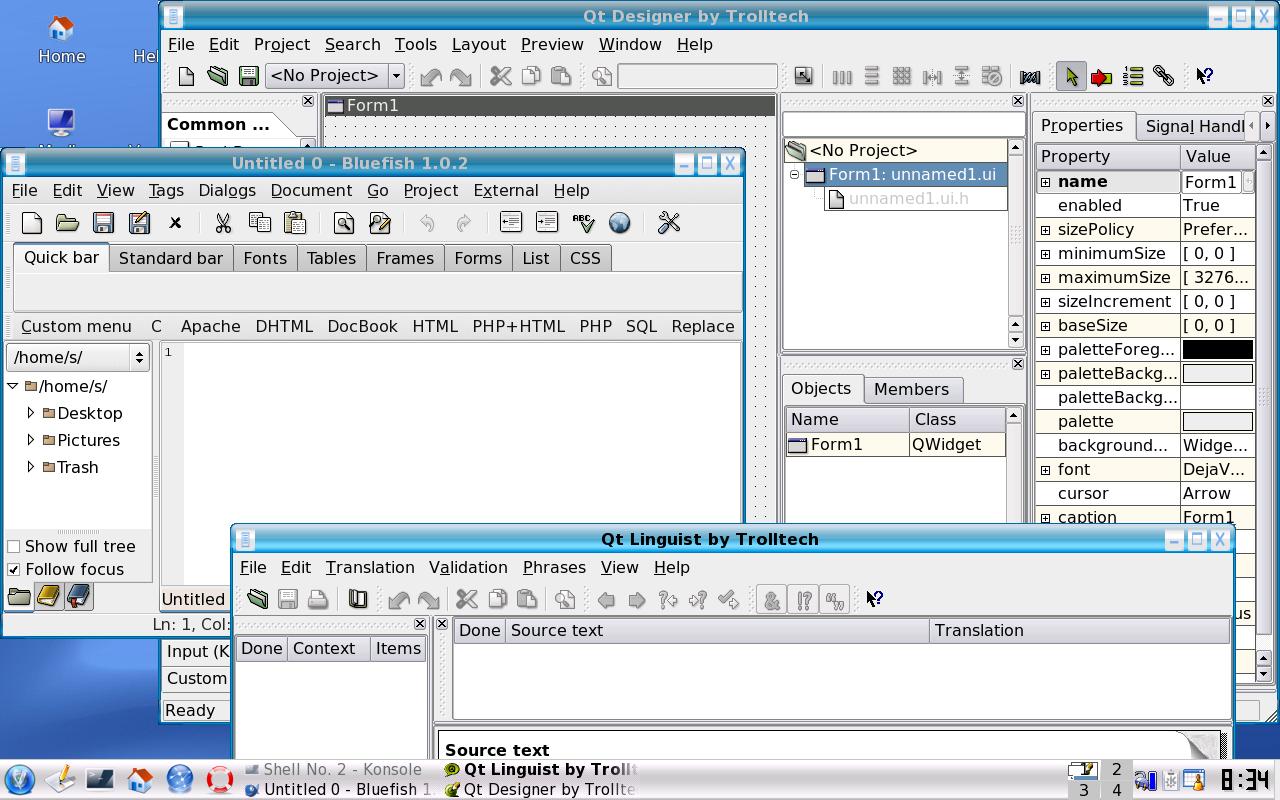Click What's This help icon in Qt Linguist
1280x800 pixels.
(x=874, y=599)
